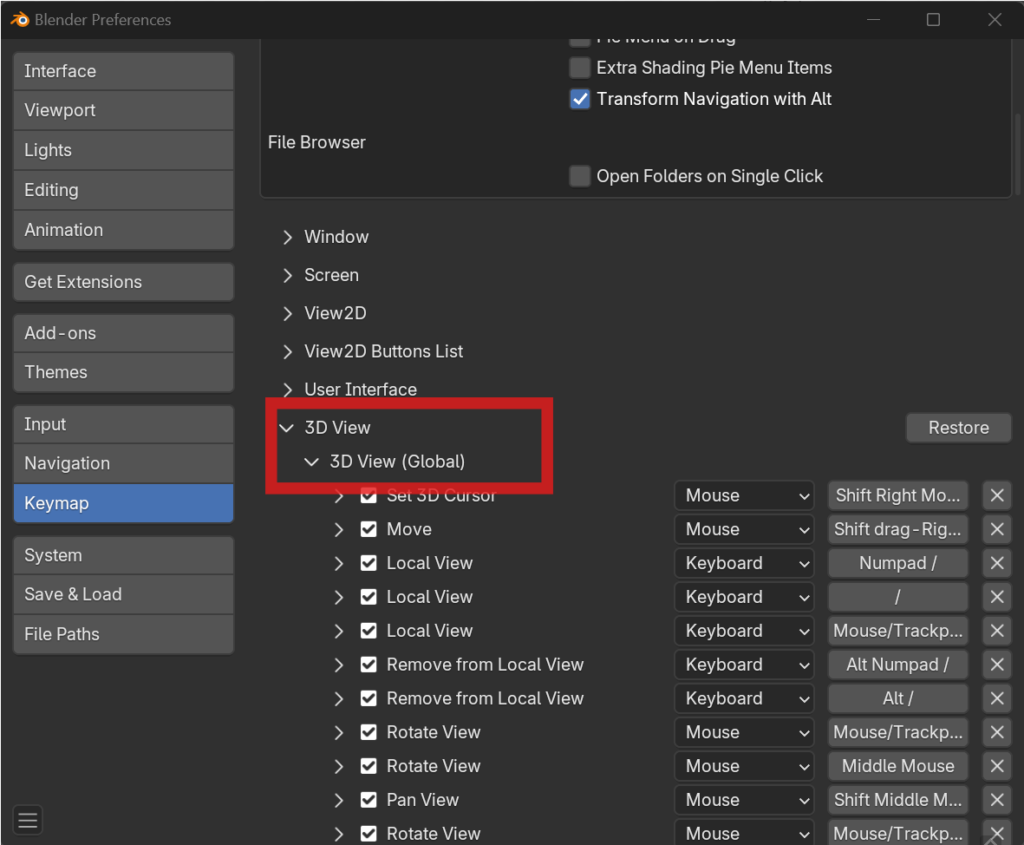This screenshot has height=845, width=1024.
Task: Collapse the 3D View (Global) section
Action: (313, 462)
